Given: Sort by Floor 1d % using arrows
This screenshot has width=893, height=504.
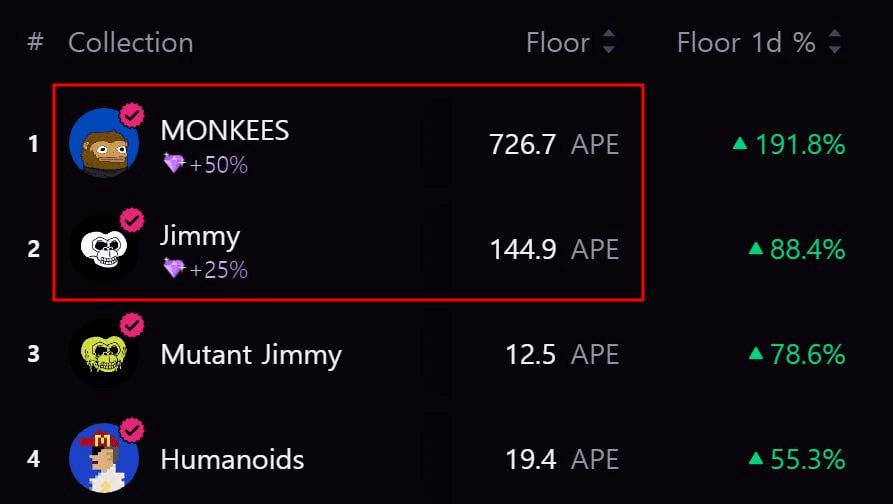Looking at the screenshot, I should (x=835, y=42).
